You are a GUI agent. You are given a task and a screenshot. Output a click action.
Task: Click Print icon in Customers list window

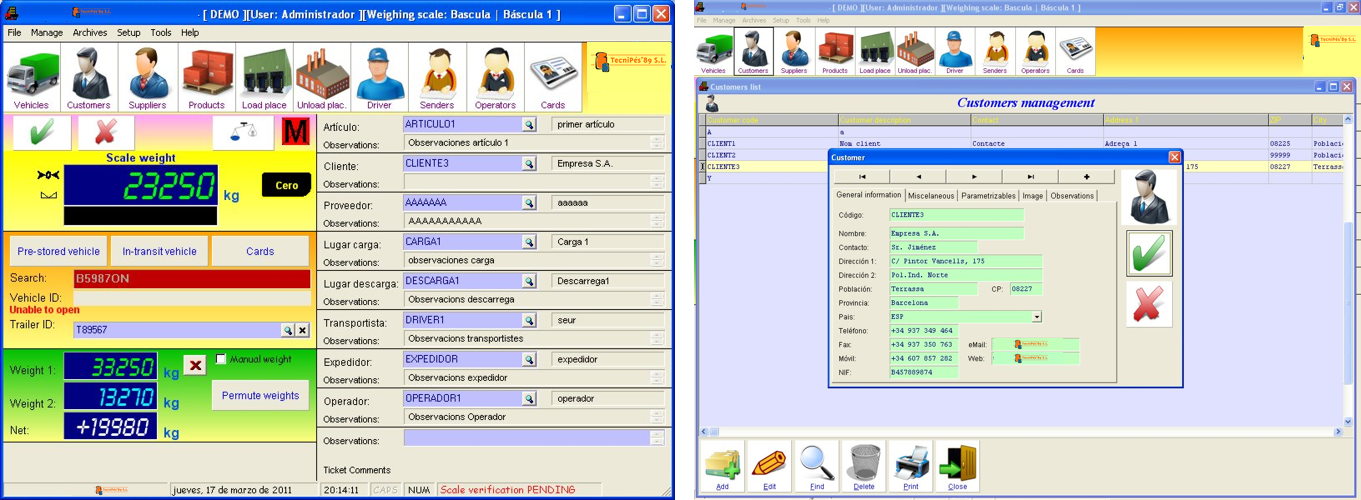point(911,467)
